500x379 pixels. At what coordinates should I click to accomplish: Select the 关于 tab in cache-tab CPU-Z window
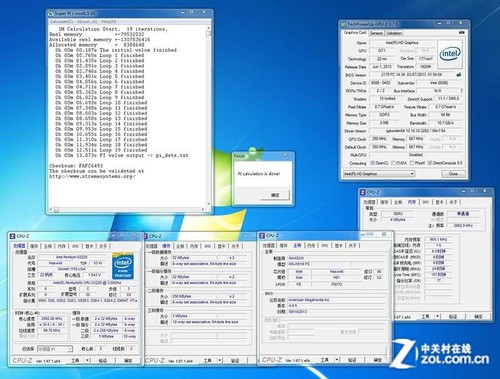[x=235, y=246]
